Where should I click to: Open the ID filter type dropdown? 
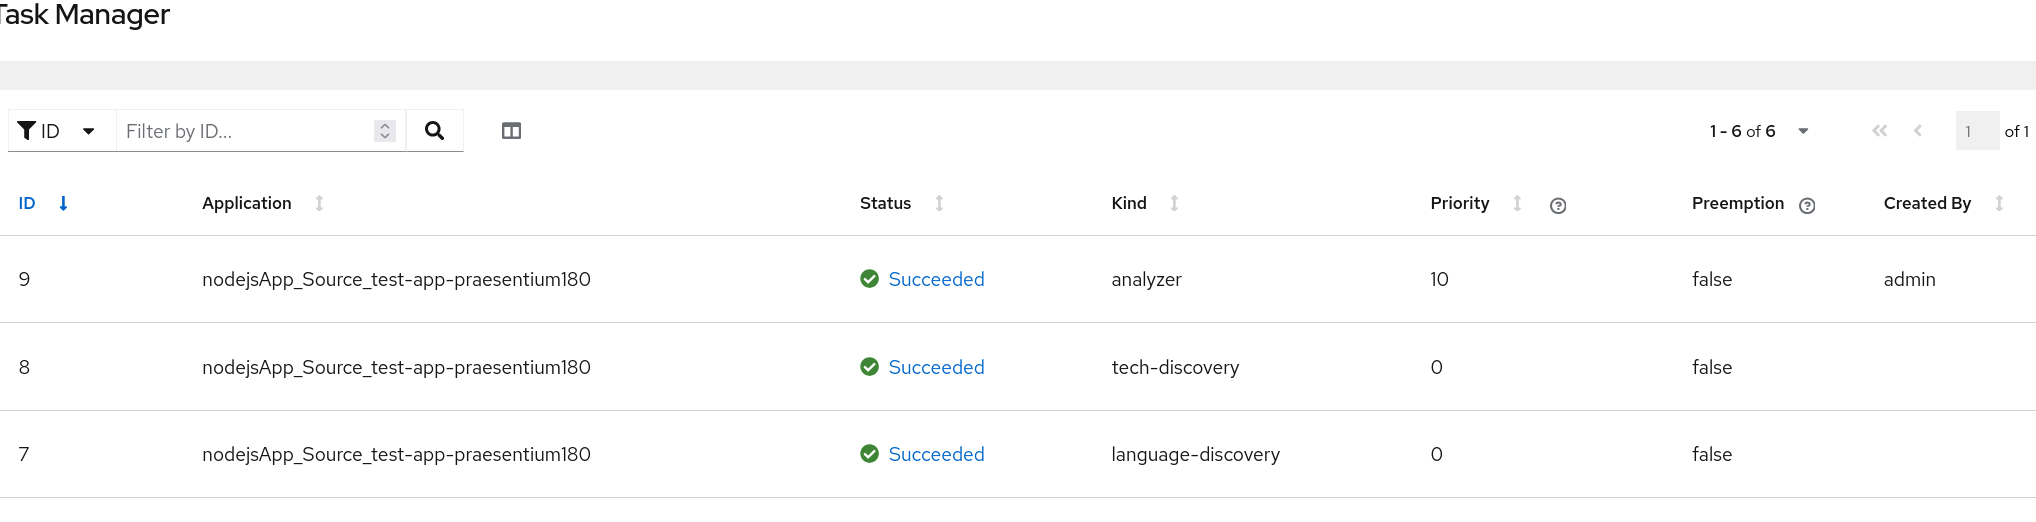[x=58, y=131]
